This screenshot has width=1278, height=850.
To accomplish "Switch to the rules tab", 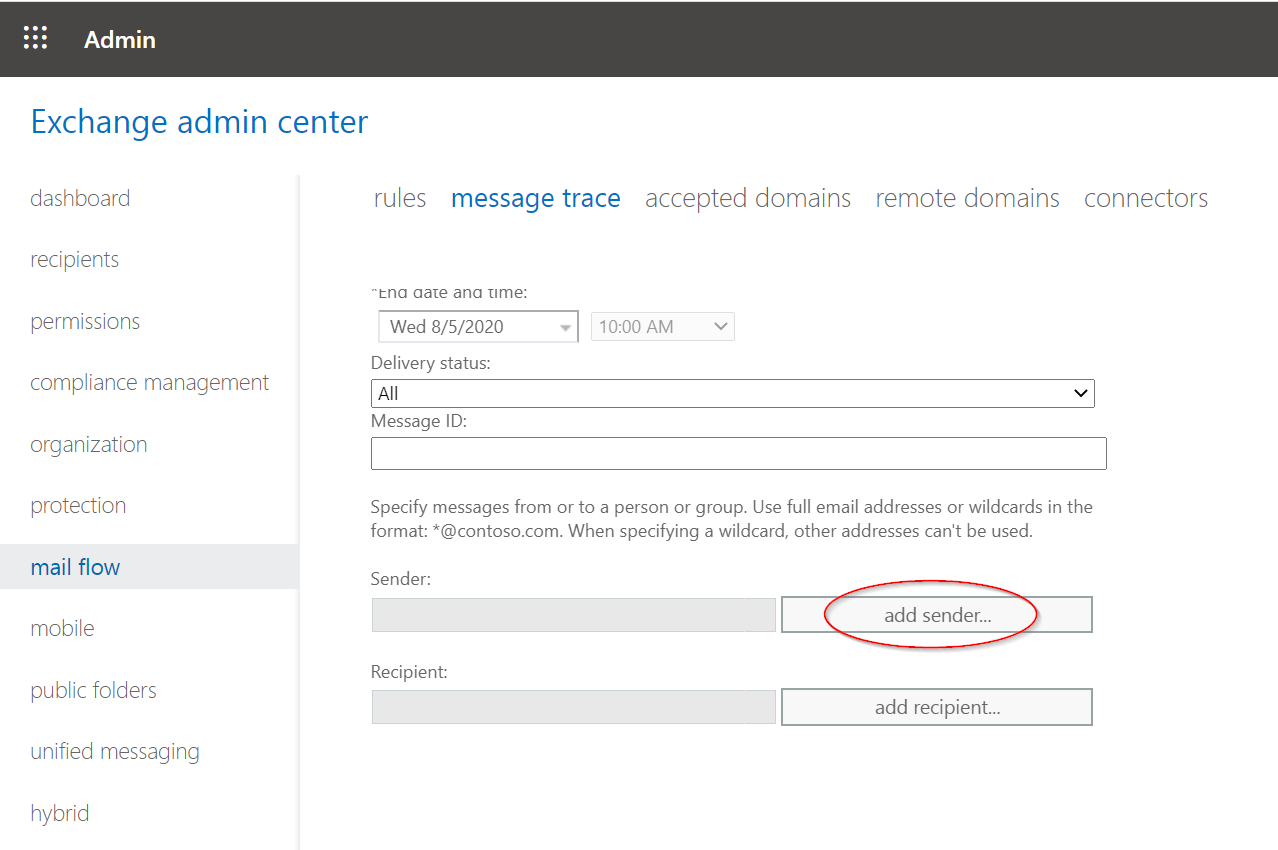I will [399, 199].
